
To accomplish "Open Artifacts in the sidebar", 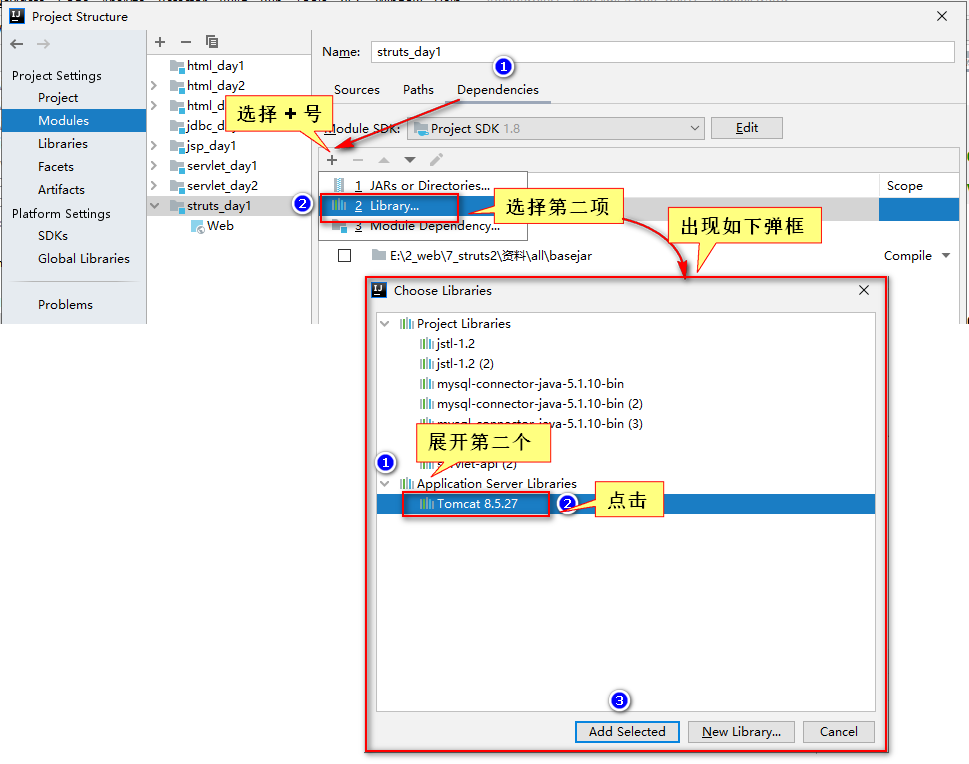I will coord(61,190).
